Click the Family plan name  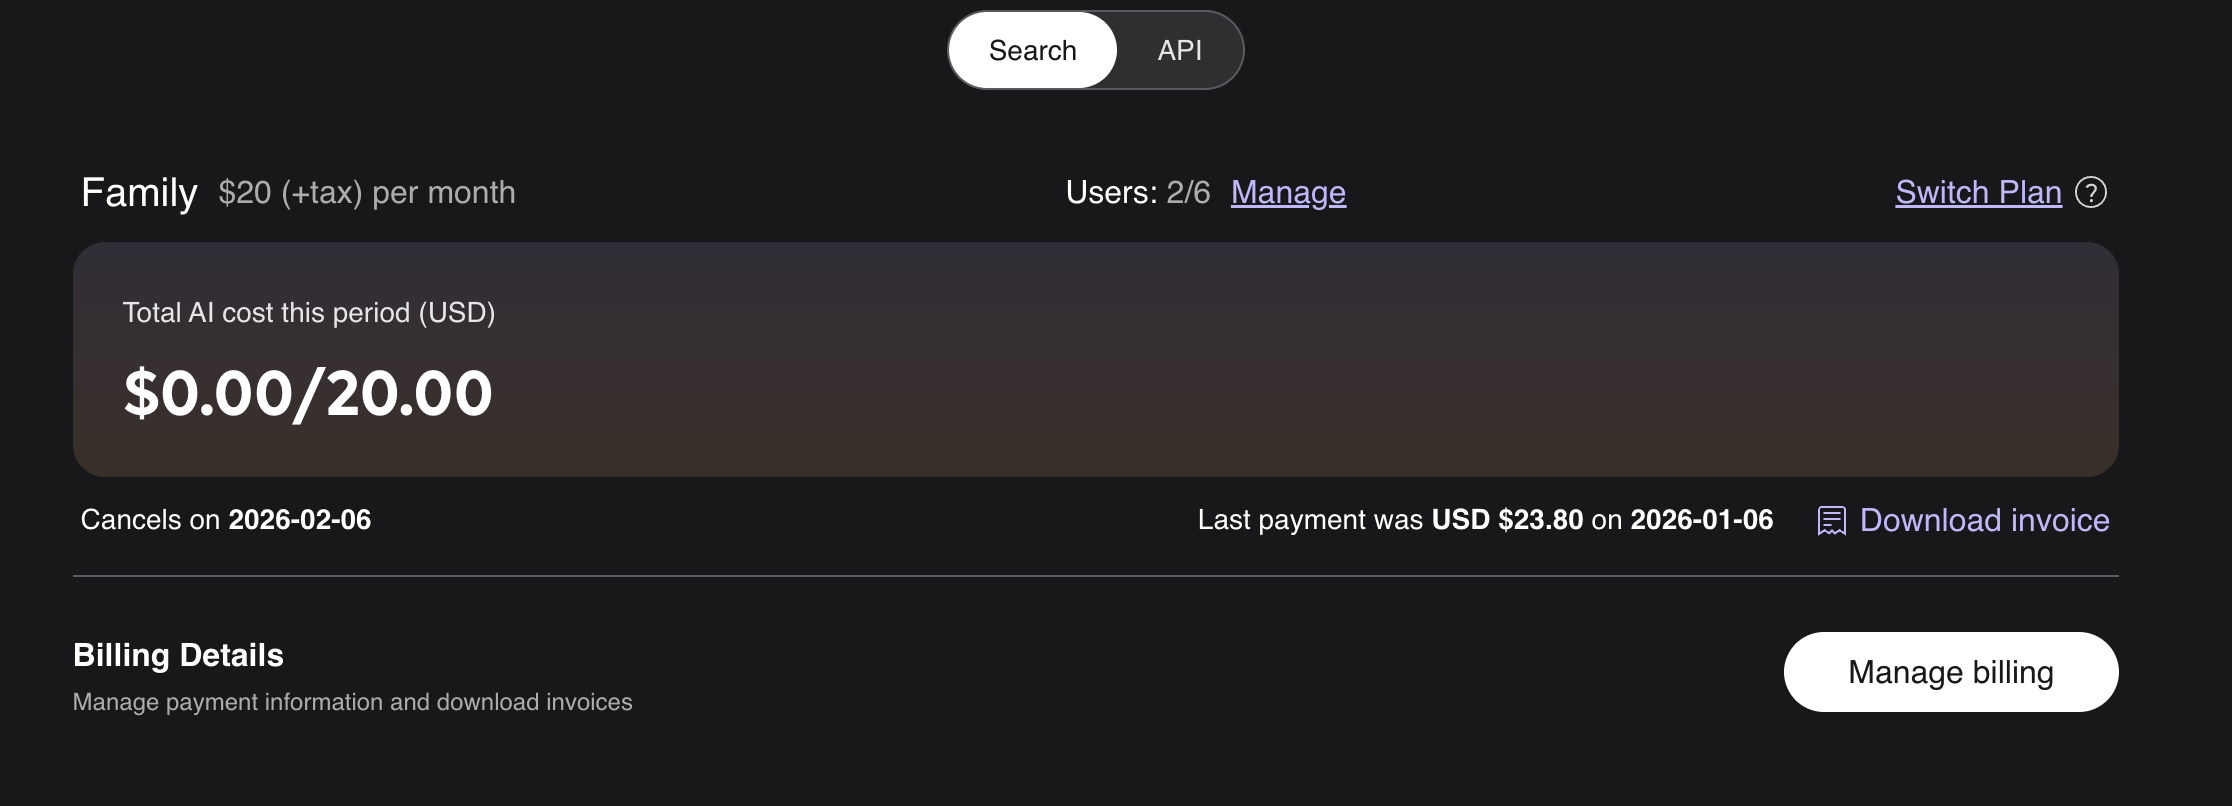[139, 192]
